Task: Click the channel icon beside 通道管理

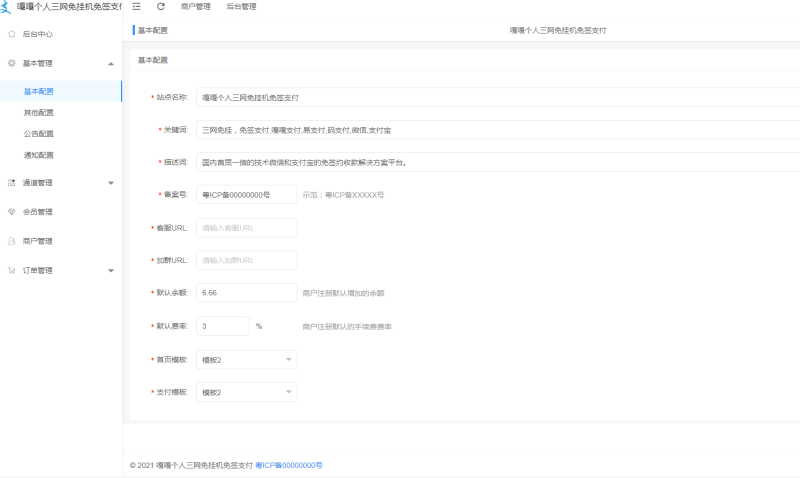Action: tap(12, 183)
